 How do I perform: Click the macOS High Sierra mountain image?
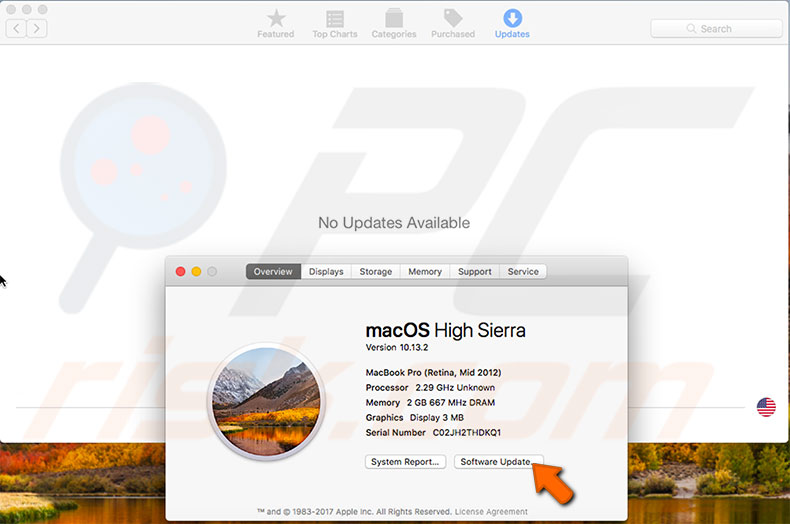pos(267,402)
